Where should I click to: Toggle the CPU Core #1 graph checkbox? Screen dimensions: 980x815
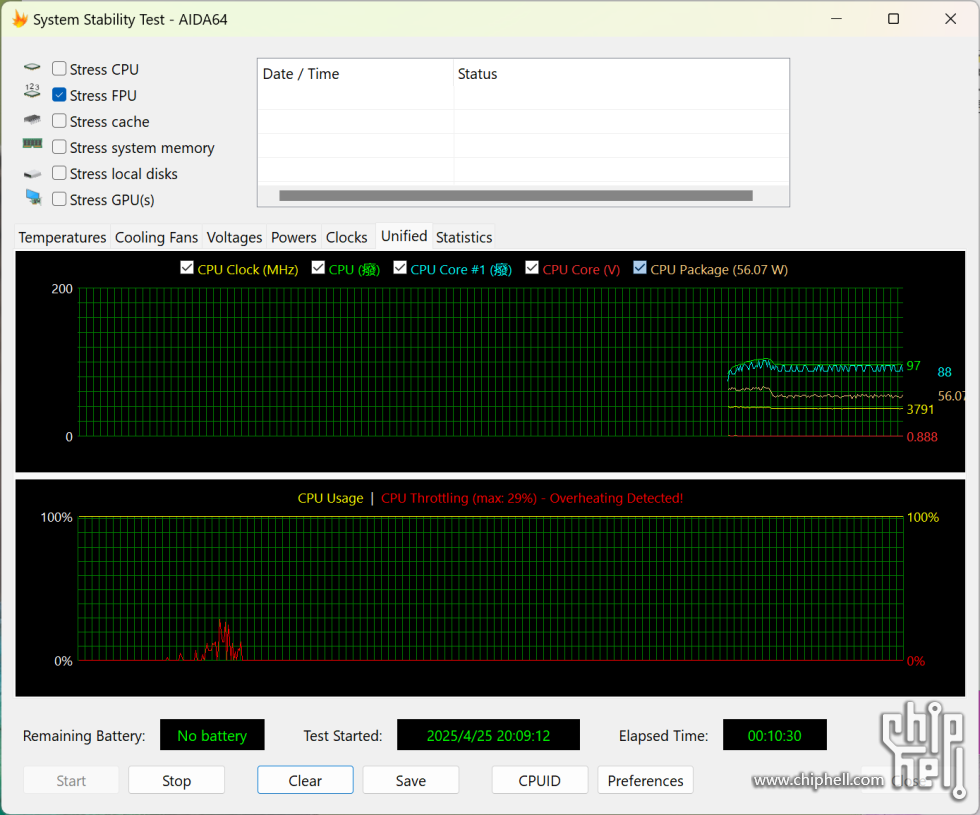(400, 268)
